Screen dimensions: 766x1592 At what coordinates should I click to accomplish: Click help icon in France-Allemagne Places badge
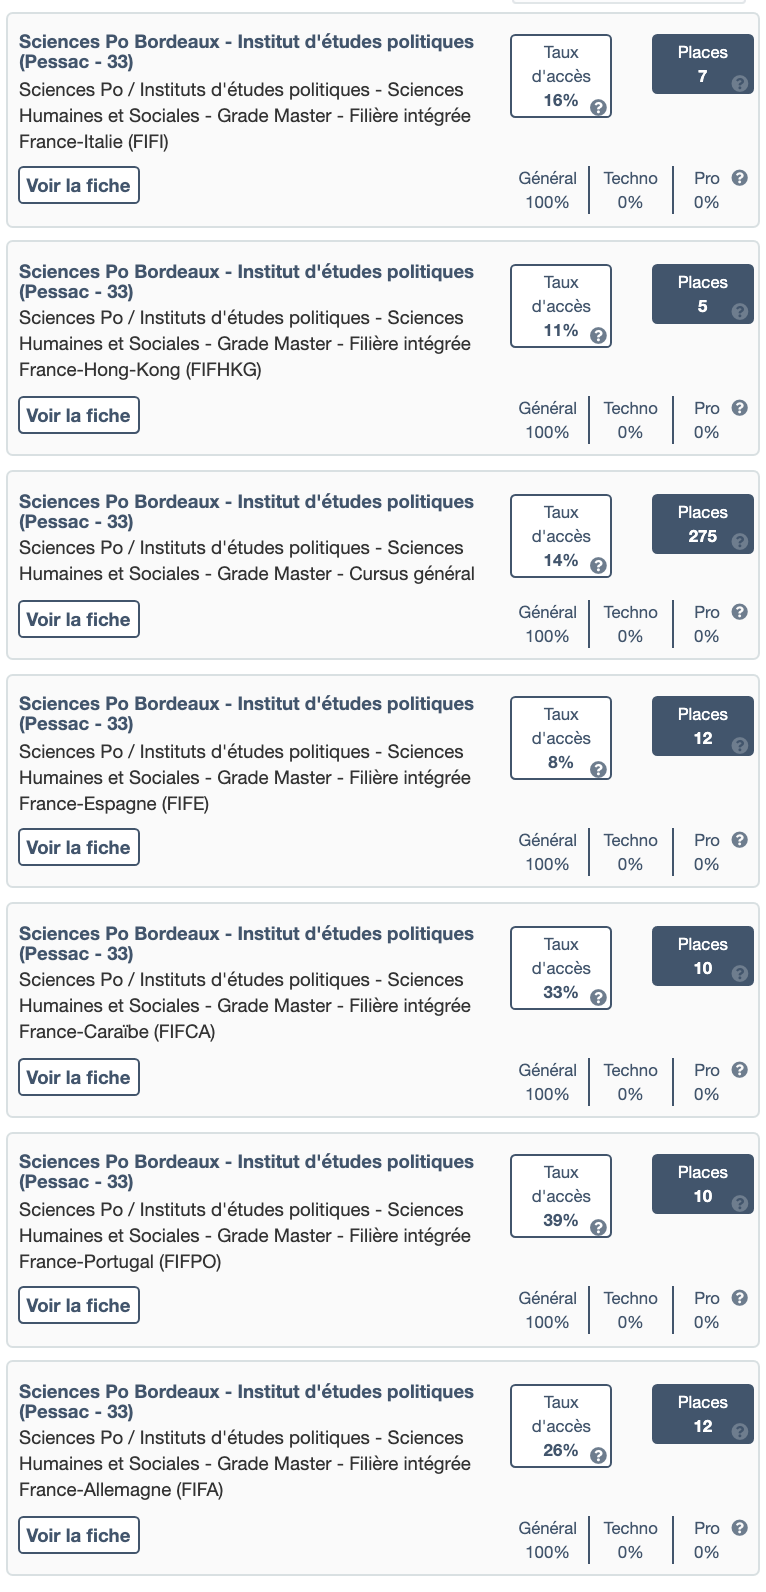click(x=740, y=1433)
